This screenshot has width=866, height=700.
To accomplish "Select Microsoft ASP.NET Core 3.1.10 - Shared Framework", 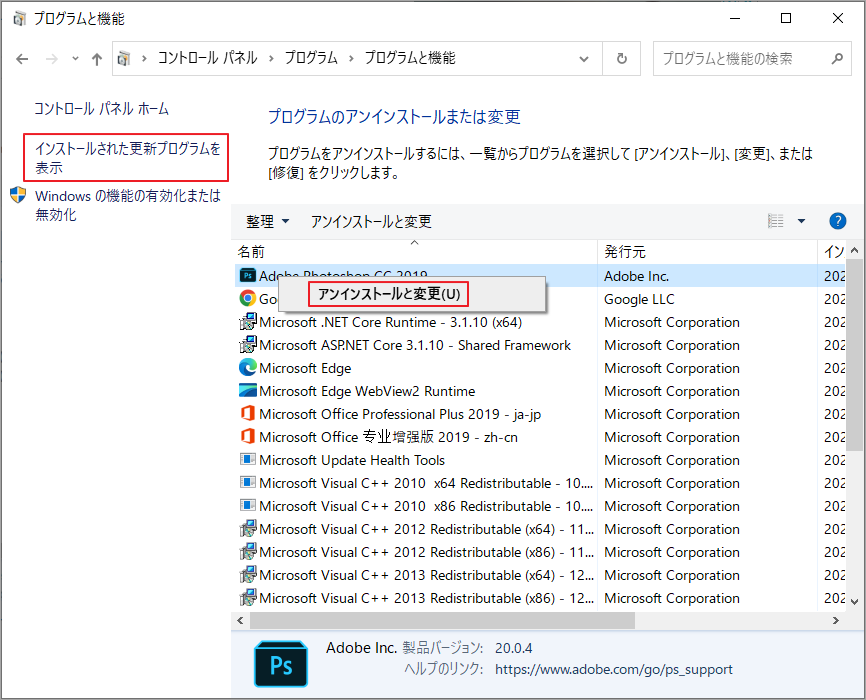I will tap(416, 345).
